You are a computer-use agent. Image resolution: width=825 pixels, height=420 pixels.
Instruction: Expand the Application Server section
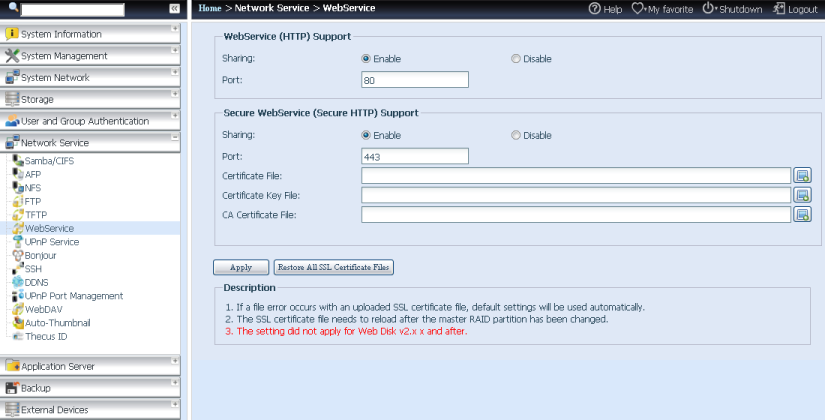tap(175, 361)
